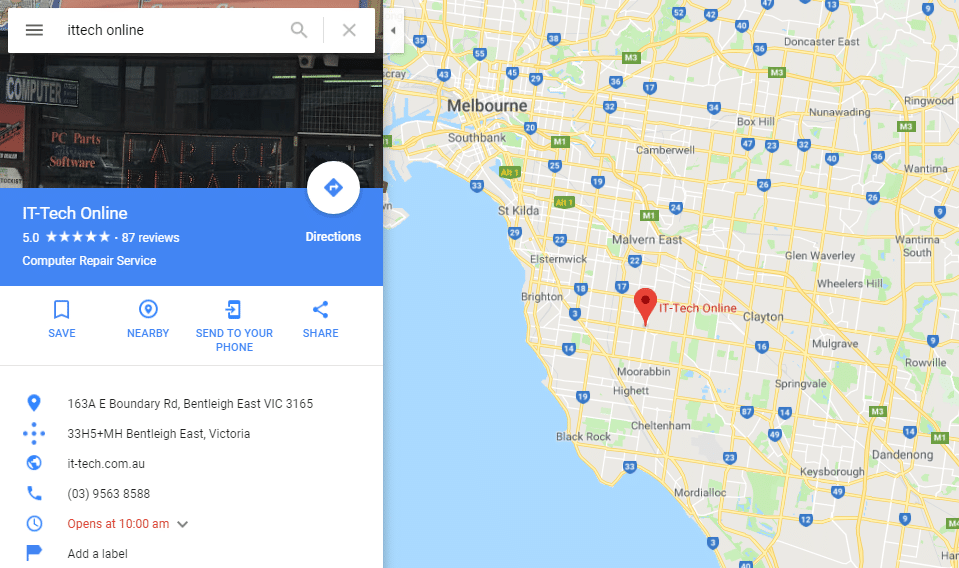Click the plus code 33H5+MH entry
Image resolution: width=959 pixels, height=568 pixels.
(x=158, y=433)
